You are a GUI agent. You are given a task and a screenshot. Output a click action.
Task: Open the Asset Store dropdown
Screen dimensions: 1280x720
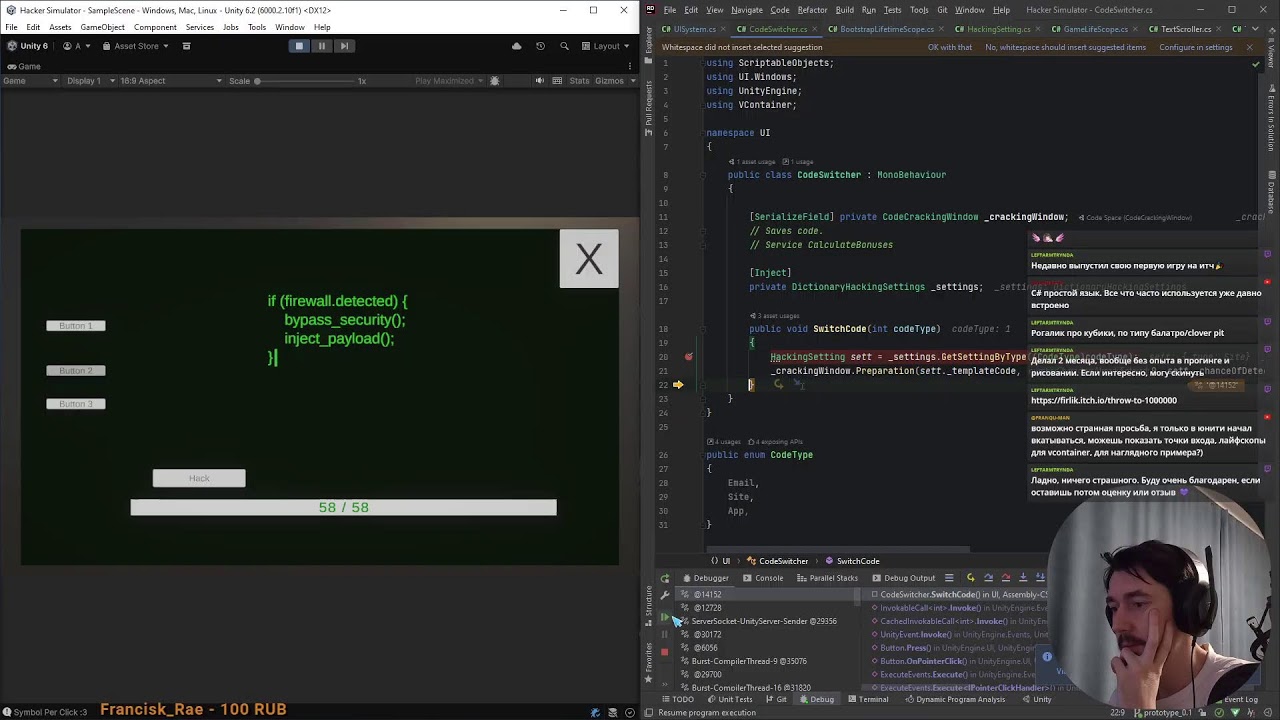(x=136, y=46)
